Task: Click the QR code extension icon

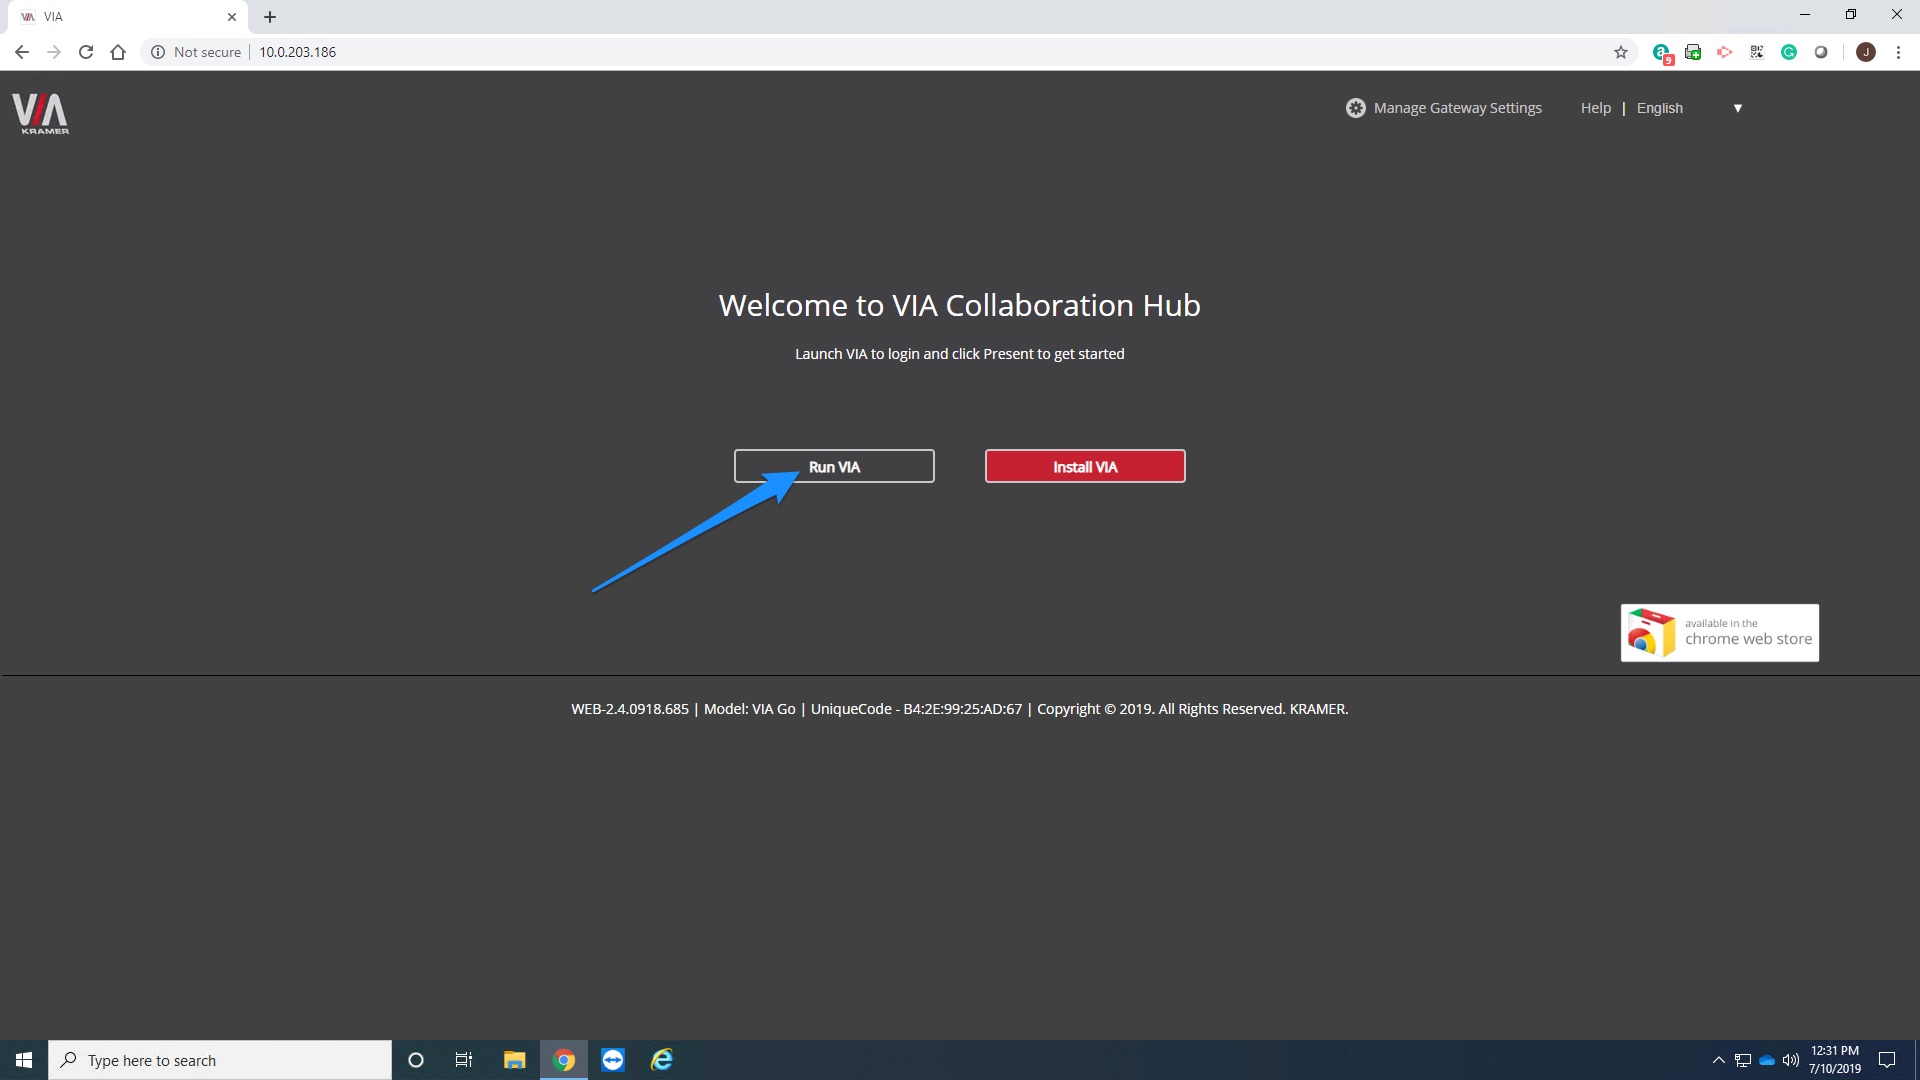Action: 1757,52
